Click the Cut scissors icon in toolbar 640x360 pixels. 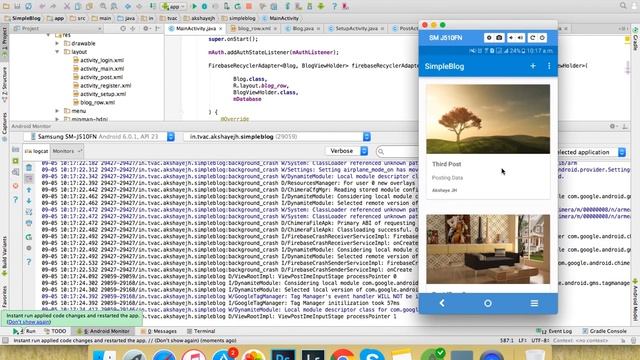[67, 6]
